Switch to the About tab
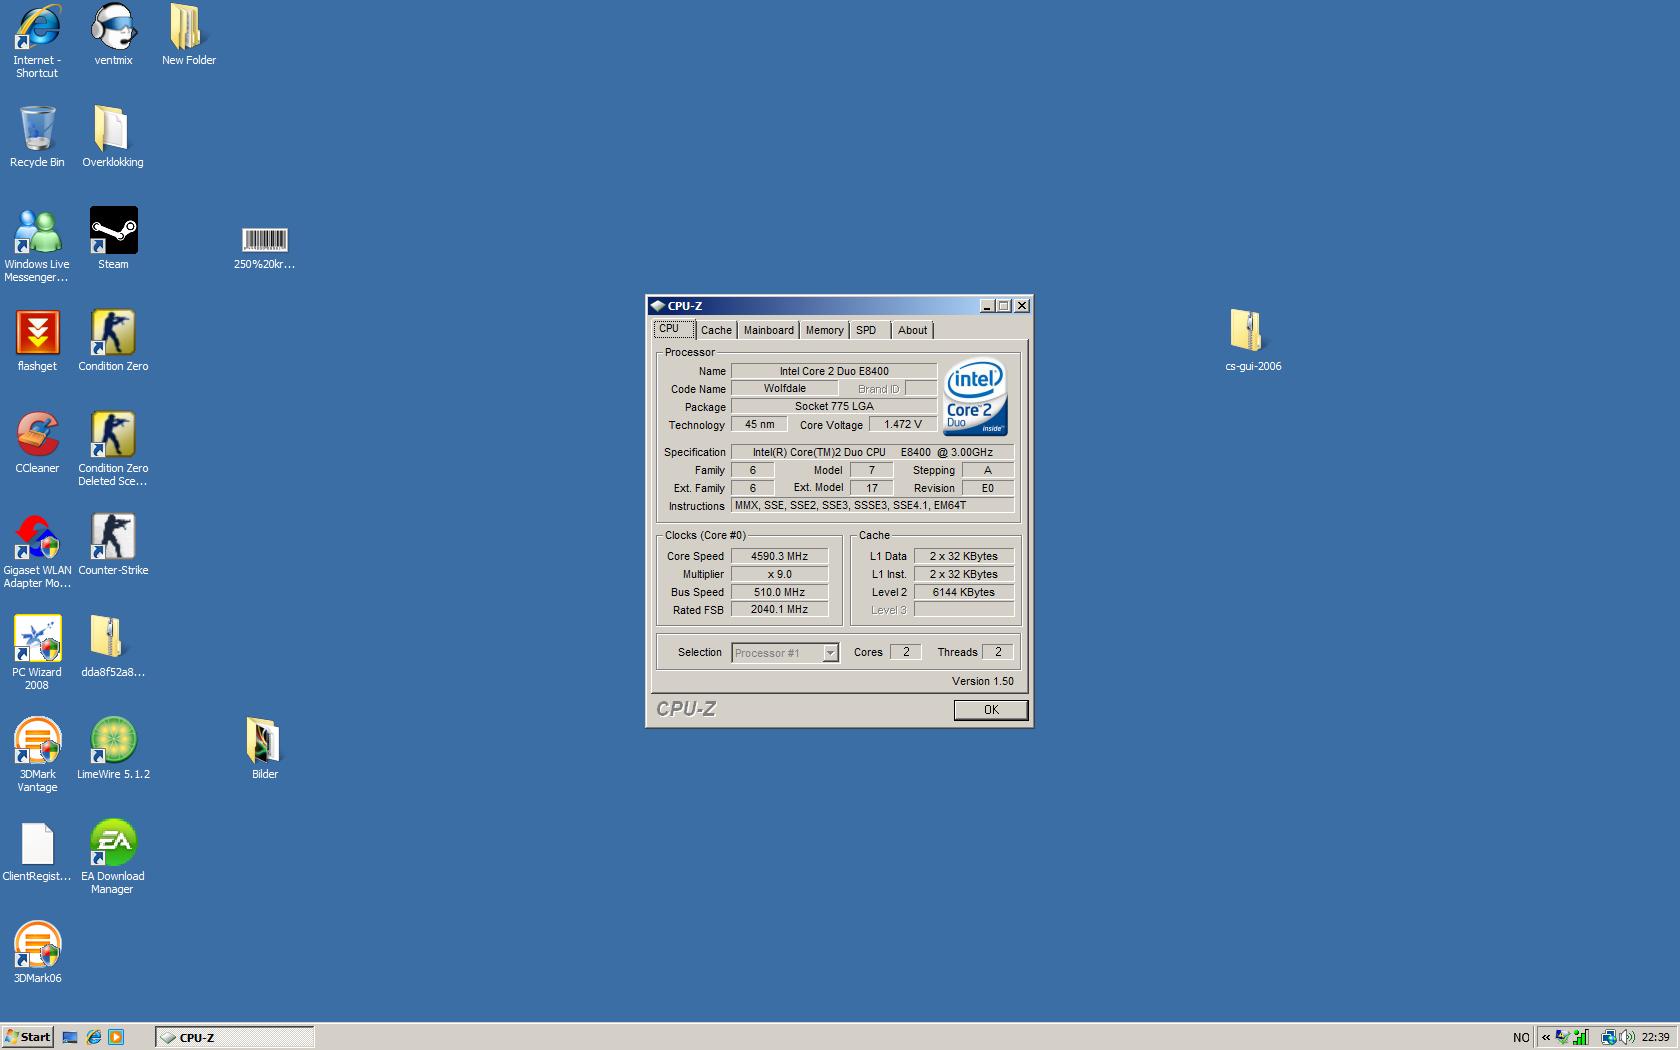 (x=912, y=330)
